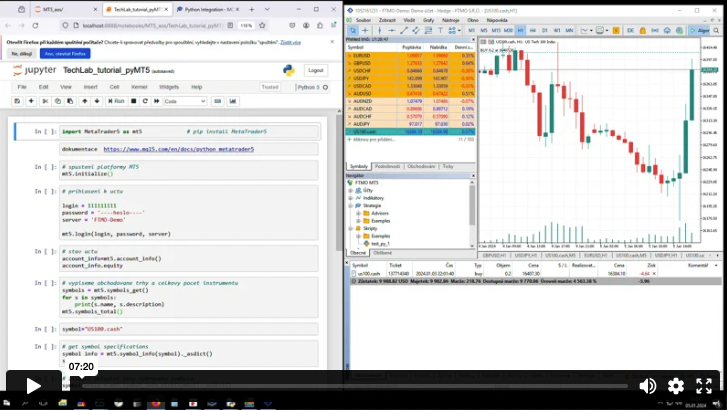The width and height of the screenshot is (727, 411).
Task: Click the Jupyter logo
Action: [34, 70]
